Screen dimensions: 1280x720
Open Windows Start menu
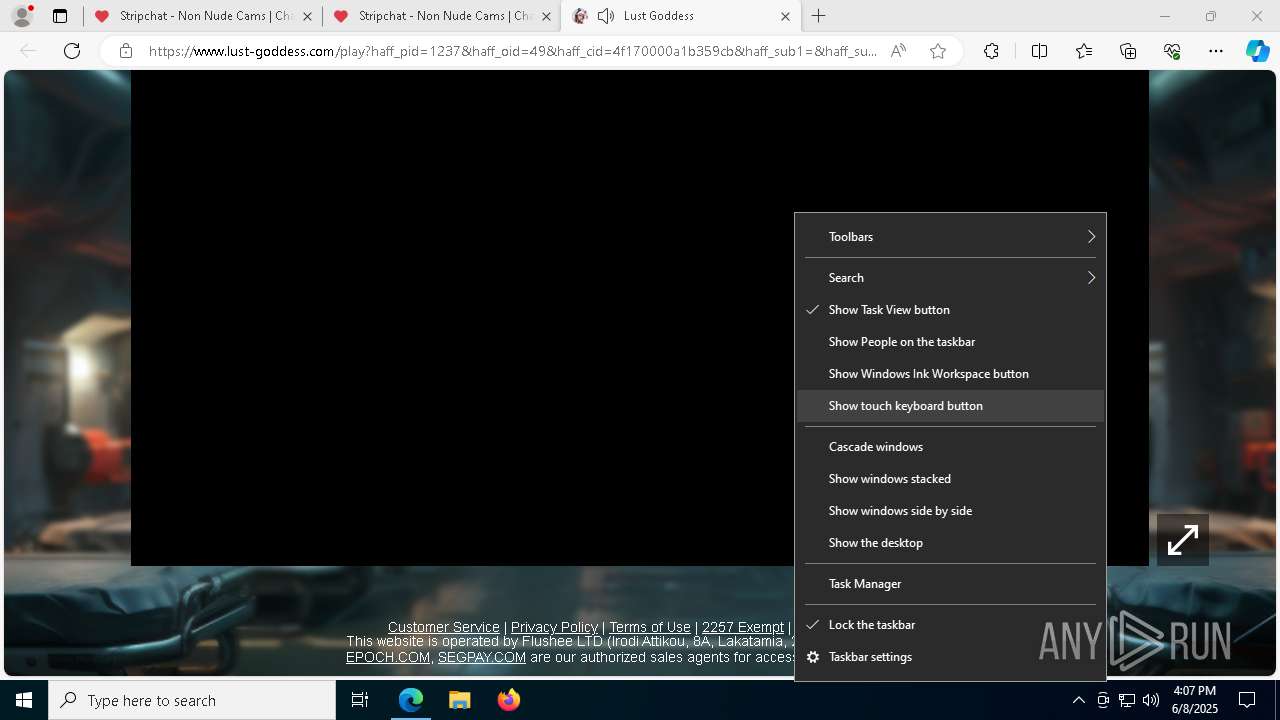click(24, 700)
